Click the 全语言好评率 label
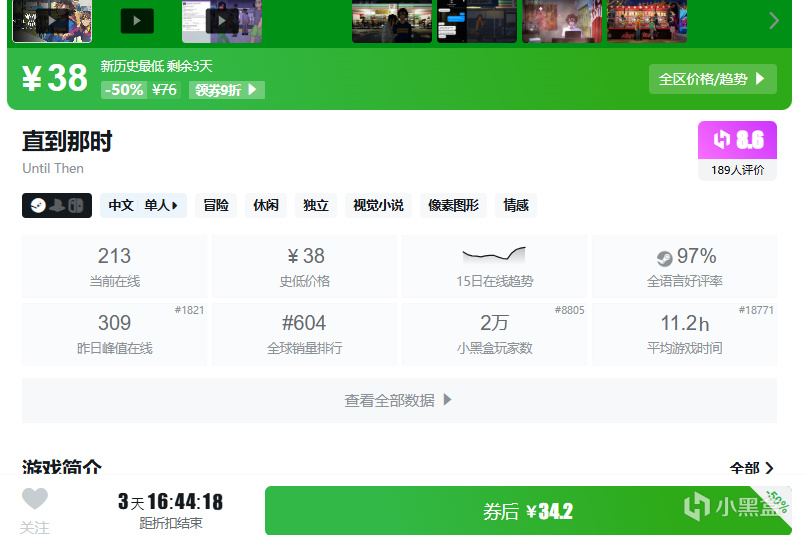This screenshot has width=805, height=535. [685, 281]
